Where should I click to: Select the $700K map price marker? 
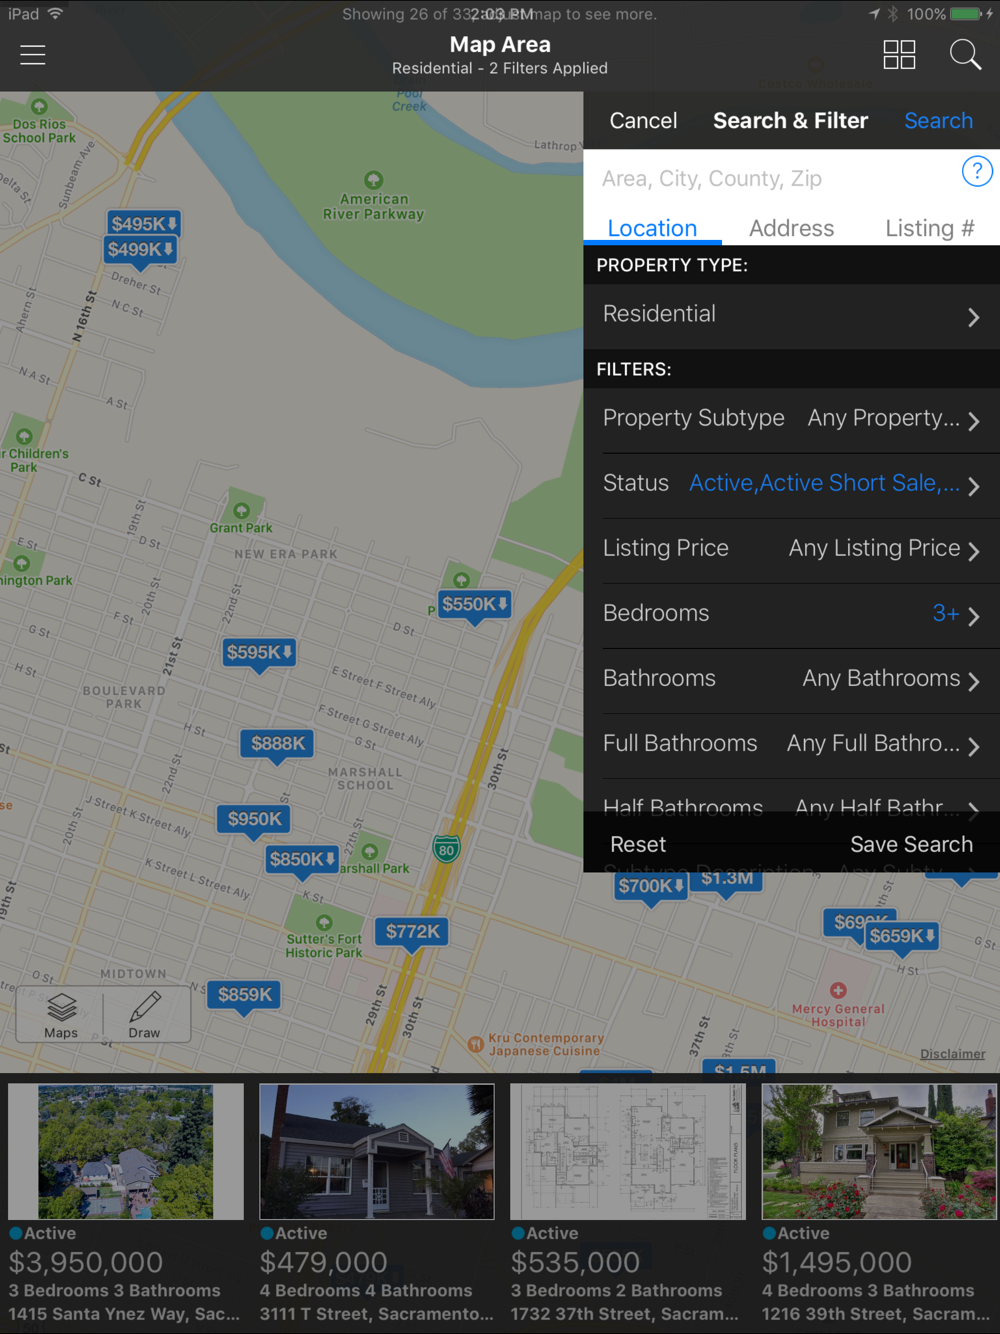click(651, 887)
